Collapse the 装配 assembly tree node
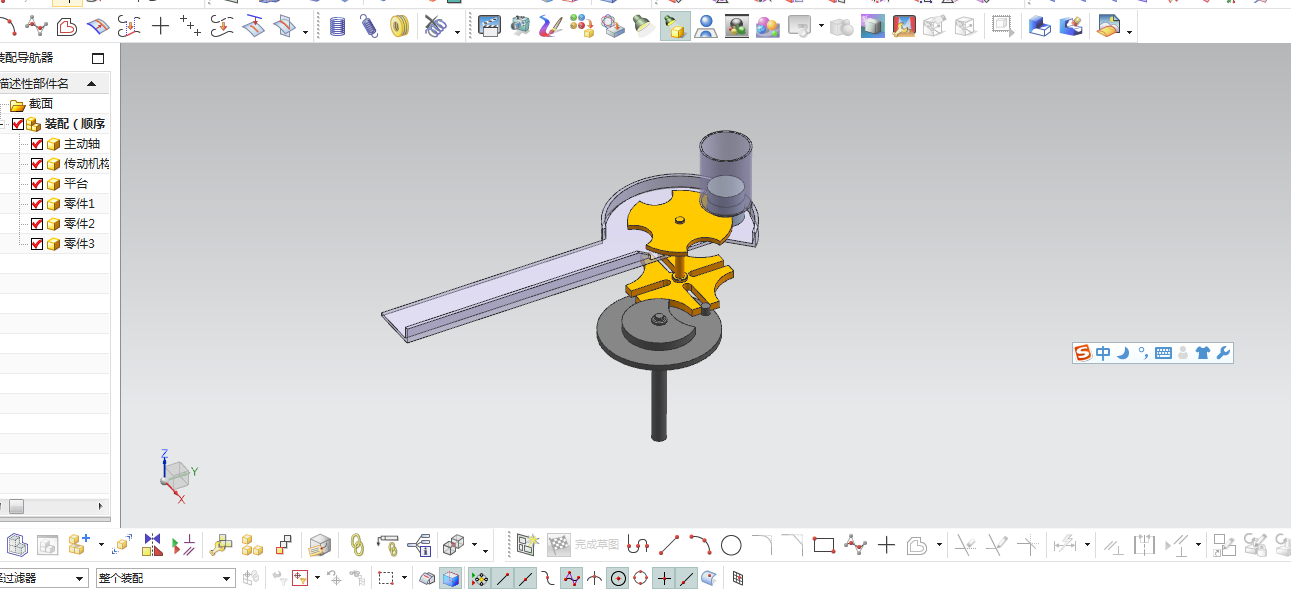1291x589 pixels. tap(4, 124)
